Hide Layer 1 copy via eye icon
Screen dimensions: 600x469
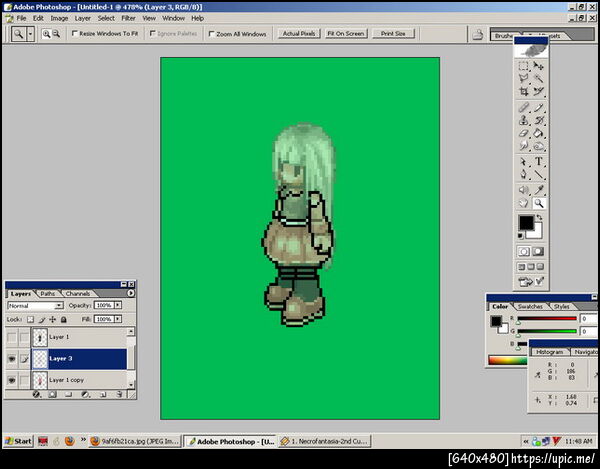[x=12, y=380]
